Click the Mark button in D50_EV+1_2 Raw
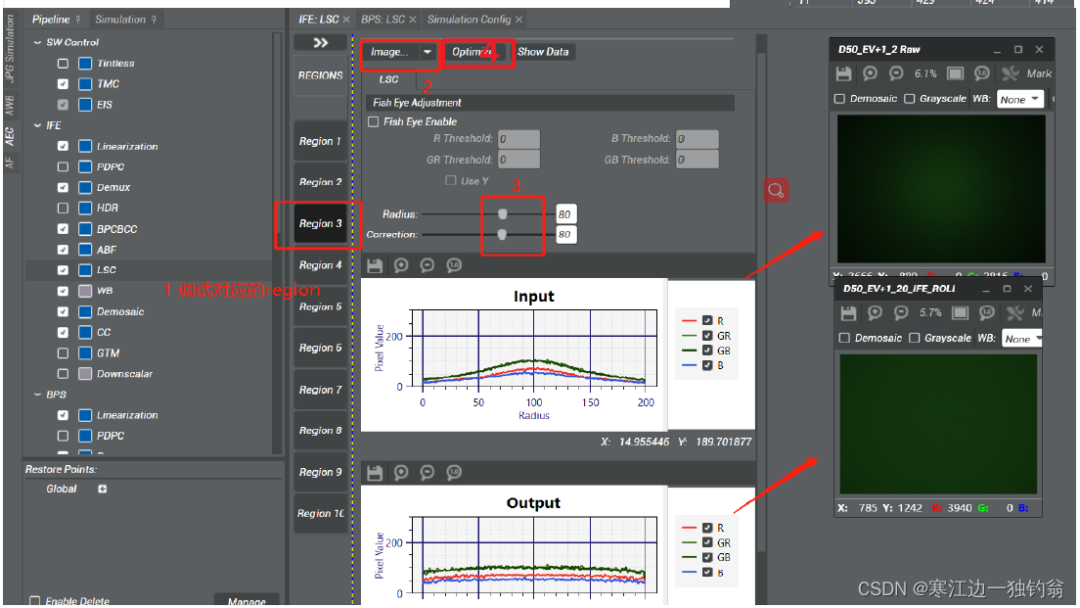Screen dimensions: 1080x608 1039,74
